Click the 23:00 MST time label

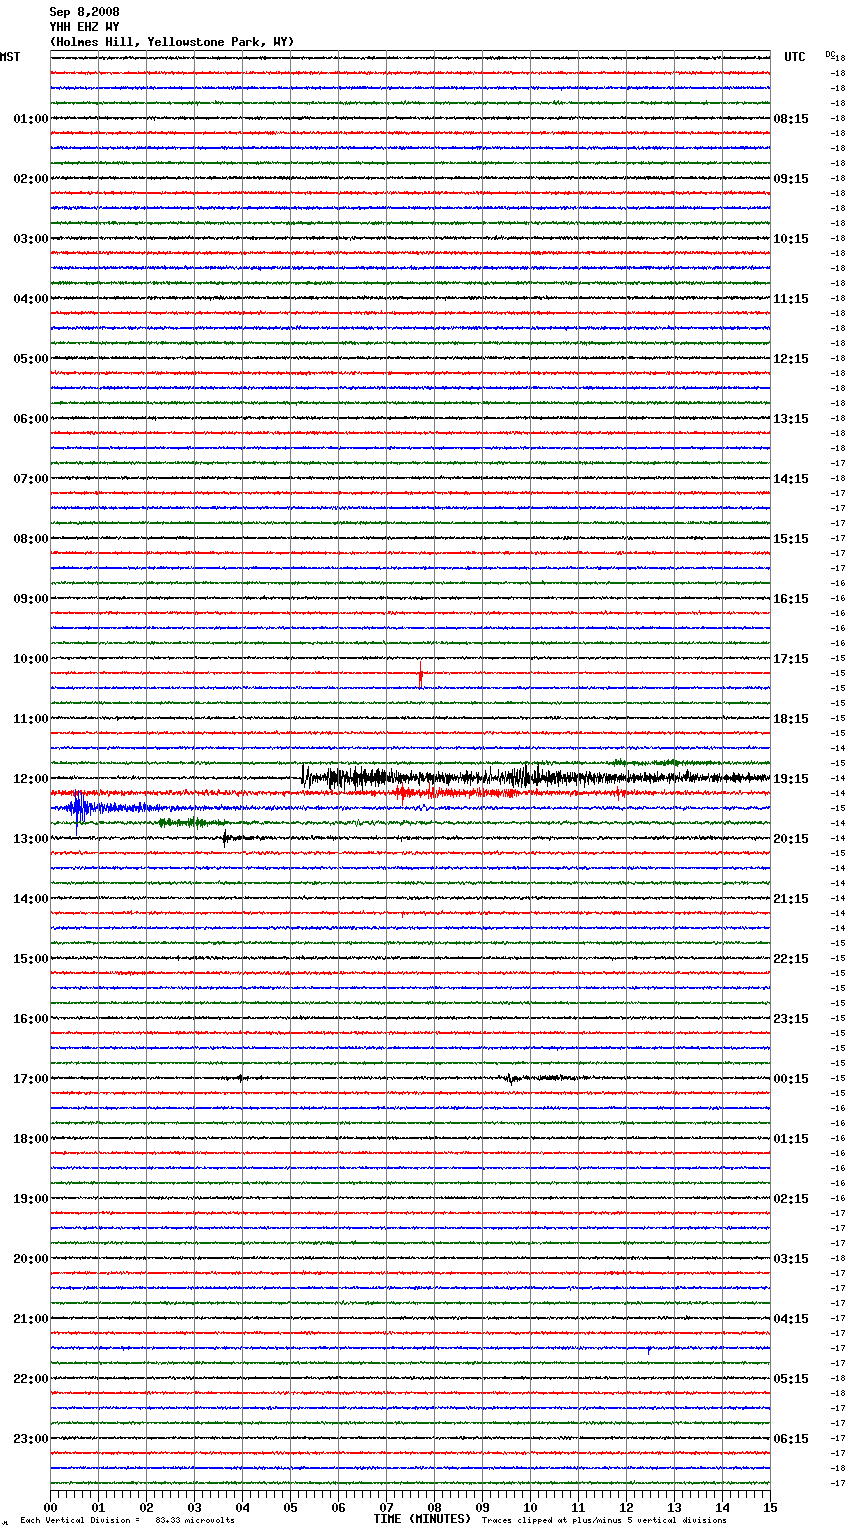tap(30, 1439)
